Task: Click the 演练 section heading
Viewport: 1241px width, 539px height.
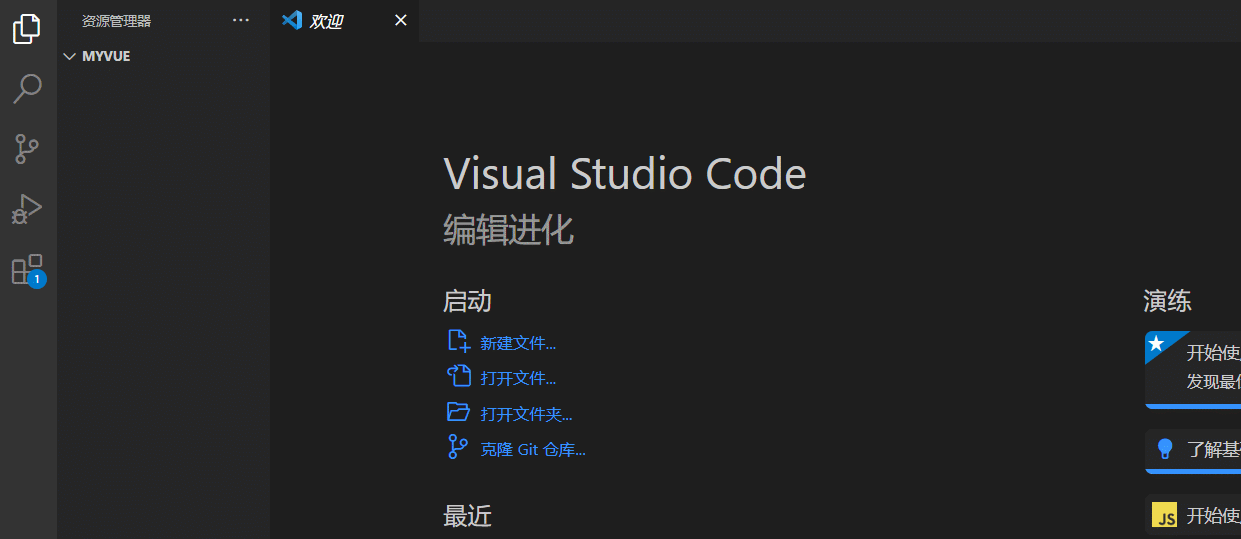Action: 1167,301
